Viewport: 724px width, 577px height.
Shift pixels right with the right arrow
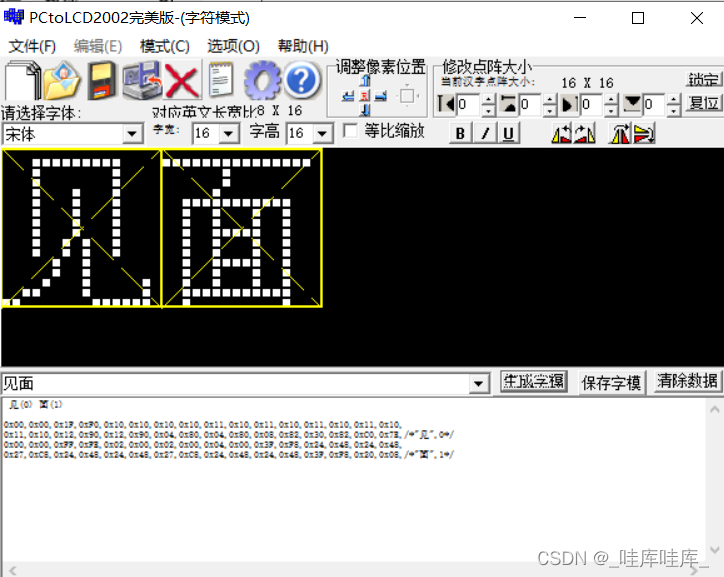pyautogui.click(x=380, y=96)
